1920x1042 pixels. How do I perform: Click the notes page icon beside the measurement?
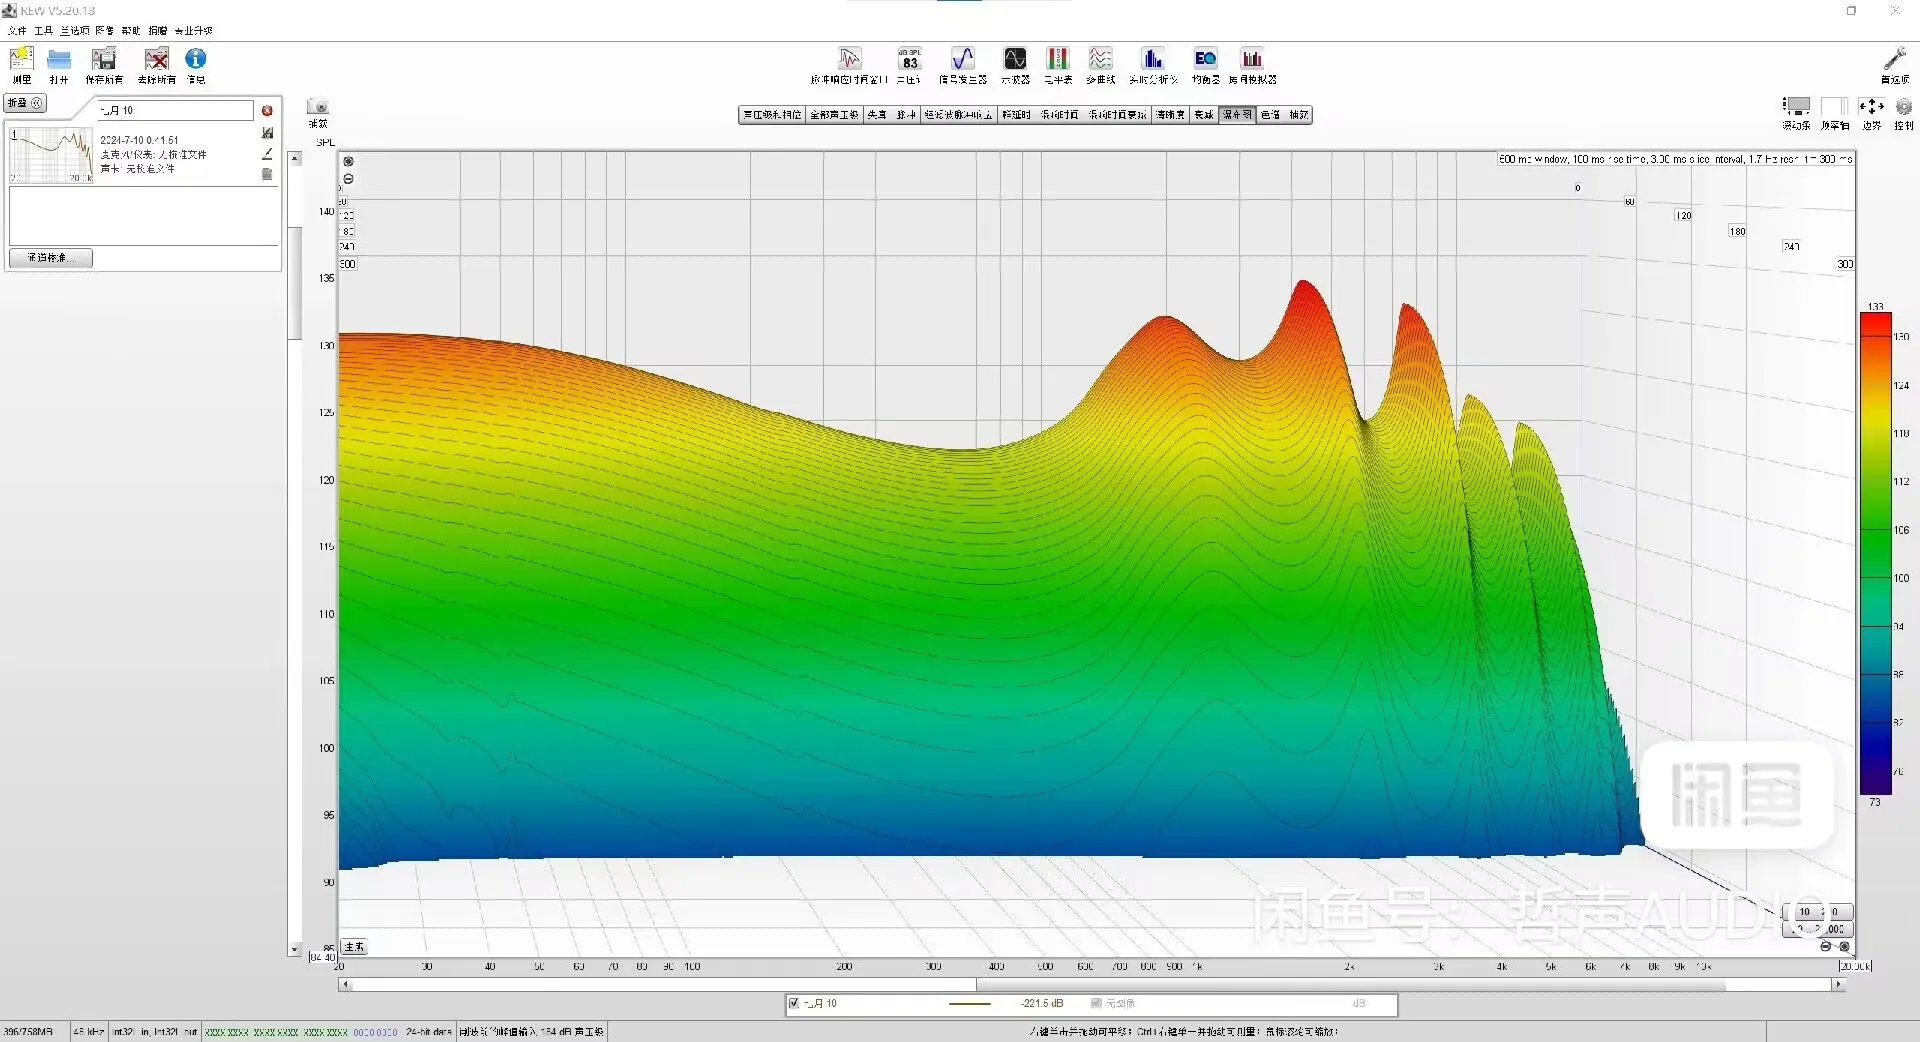point(267,174)
